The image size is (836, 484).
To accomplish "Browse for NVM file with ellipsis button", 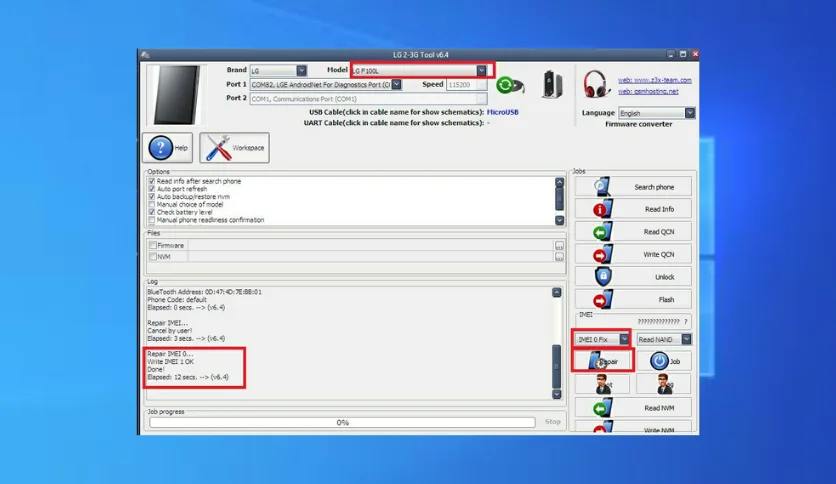I will point(559,257).
